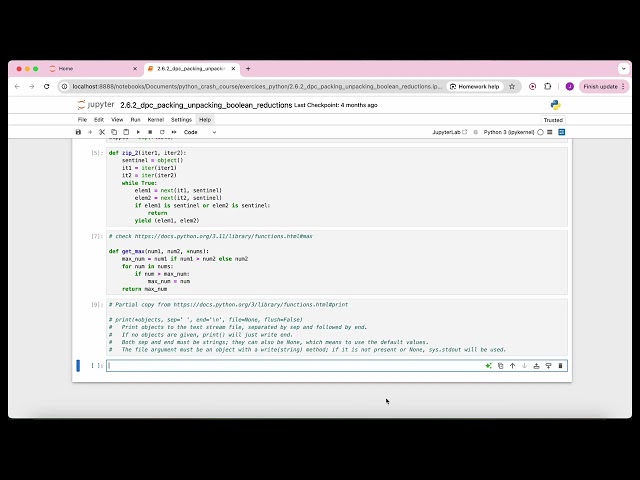Restart kernel and run all cells
The width and height of the screenshot is (640, 480).
tap(174, 132)
